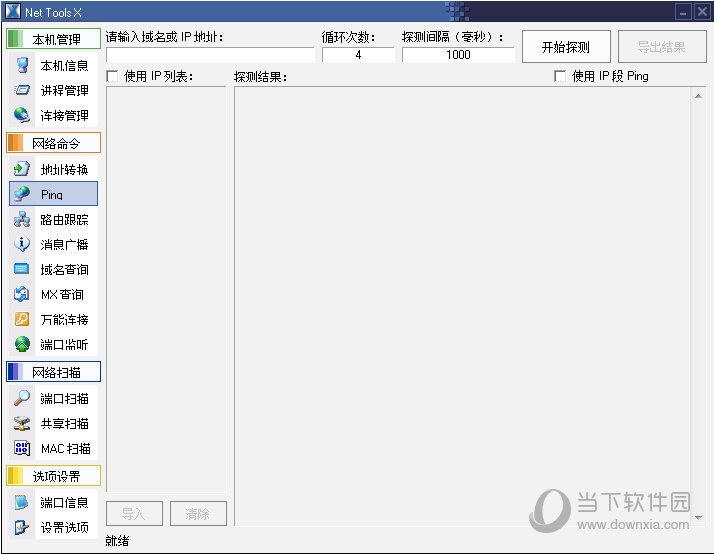Open 端口监听 label
Viewport: 714px width, 554px height.
[64, 345]
